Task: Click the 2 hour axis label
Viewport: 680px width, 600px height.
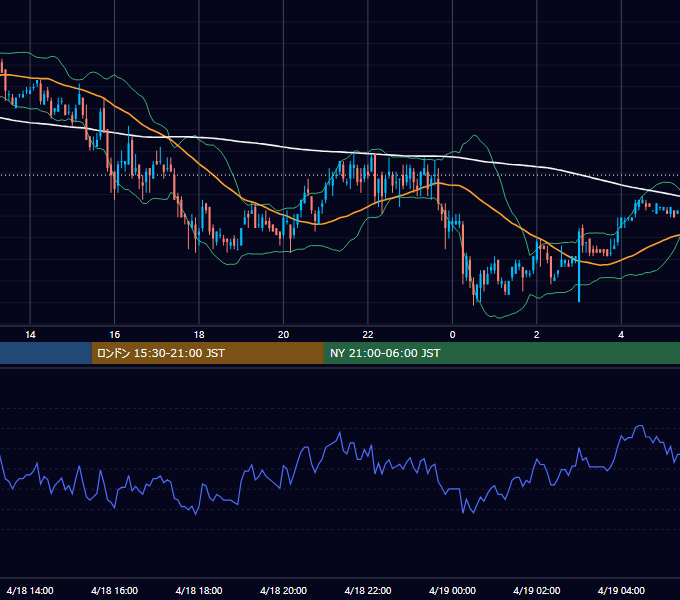Action: click(x=536, y=335)
